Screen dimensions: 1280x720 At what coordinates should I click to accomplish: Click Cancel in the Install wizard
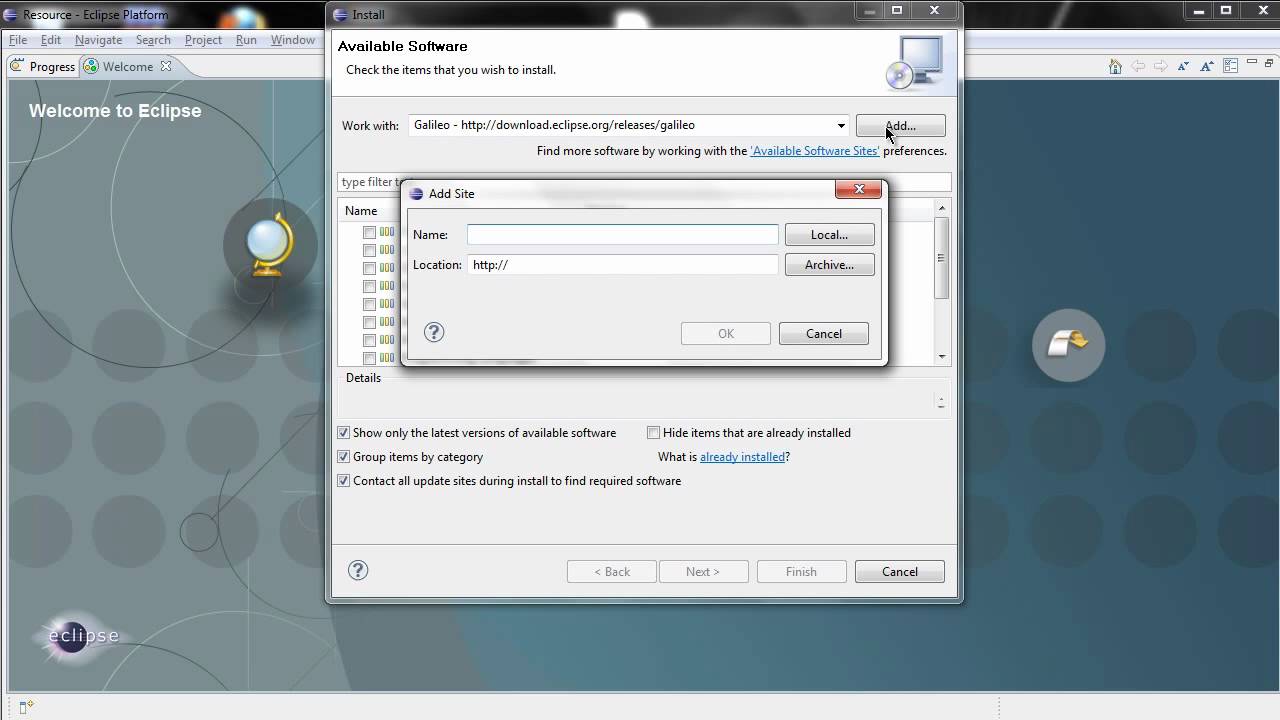pyautogui.click(x=900, y=572)
